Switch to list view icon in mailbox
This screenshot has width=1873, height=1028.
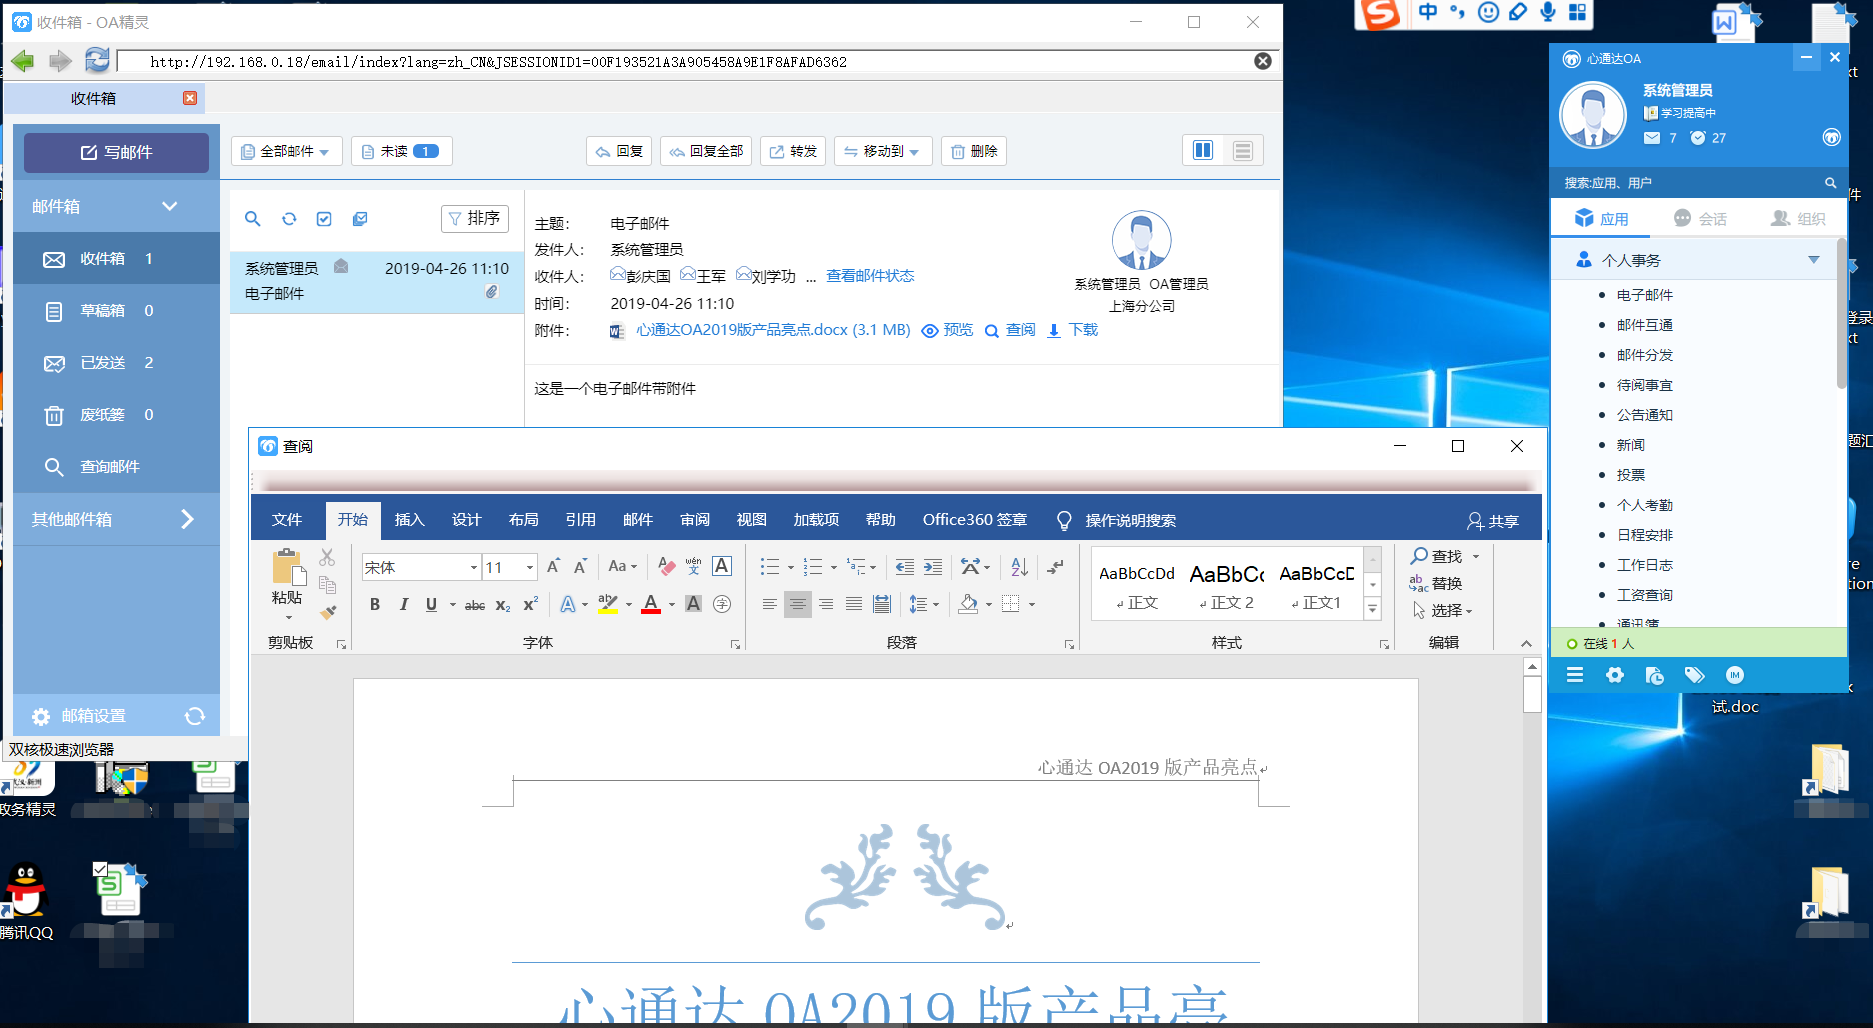point(1243,150)
